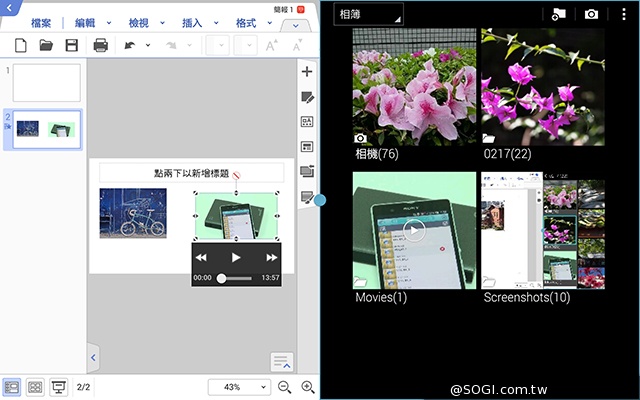Open the camera from the gallery toolbar
Viewport: 640px width, 400px height.
[x=591, y=14]
